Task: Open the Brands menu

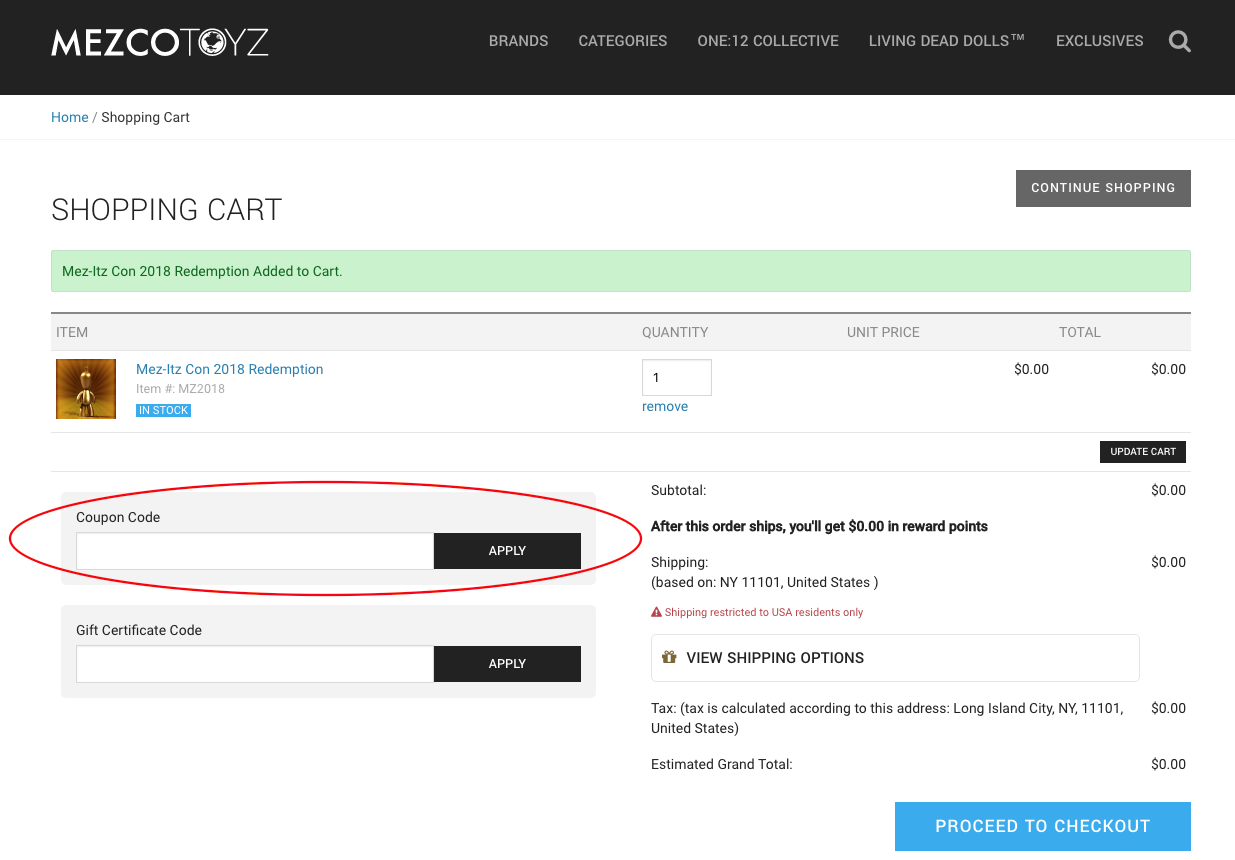Action: click(518, 41)
